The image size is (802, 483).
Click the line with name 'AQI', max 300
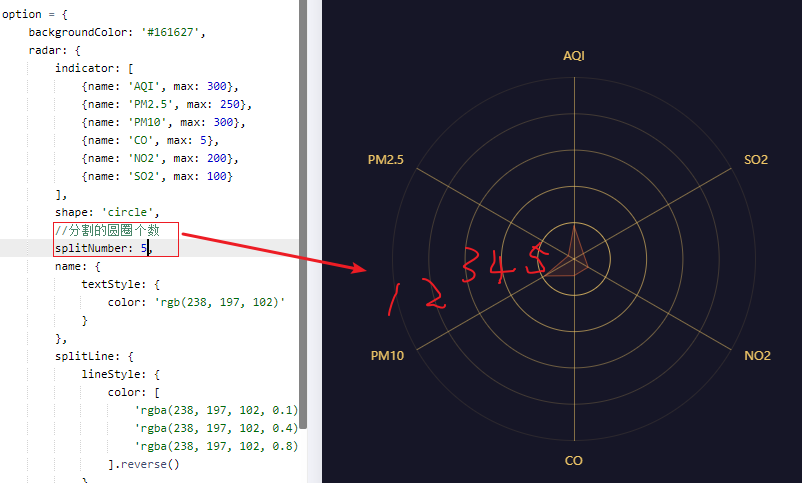point(160,86)
